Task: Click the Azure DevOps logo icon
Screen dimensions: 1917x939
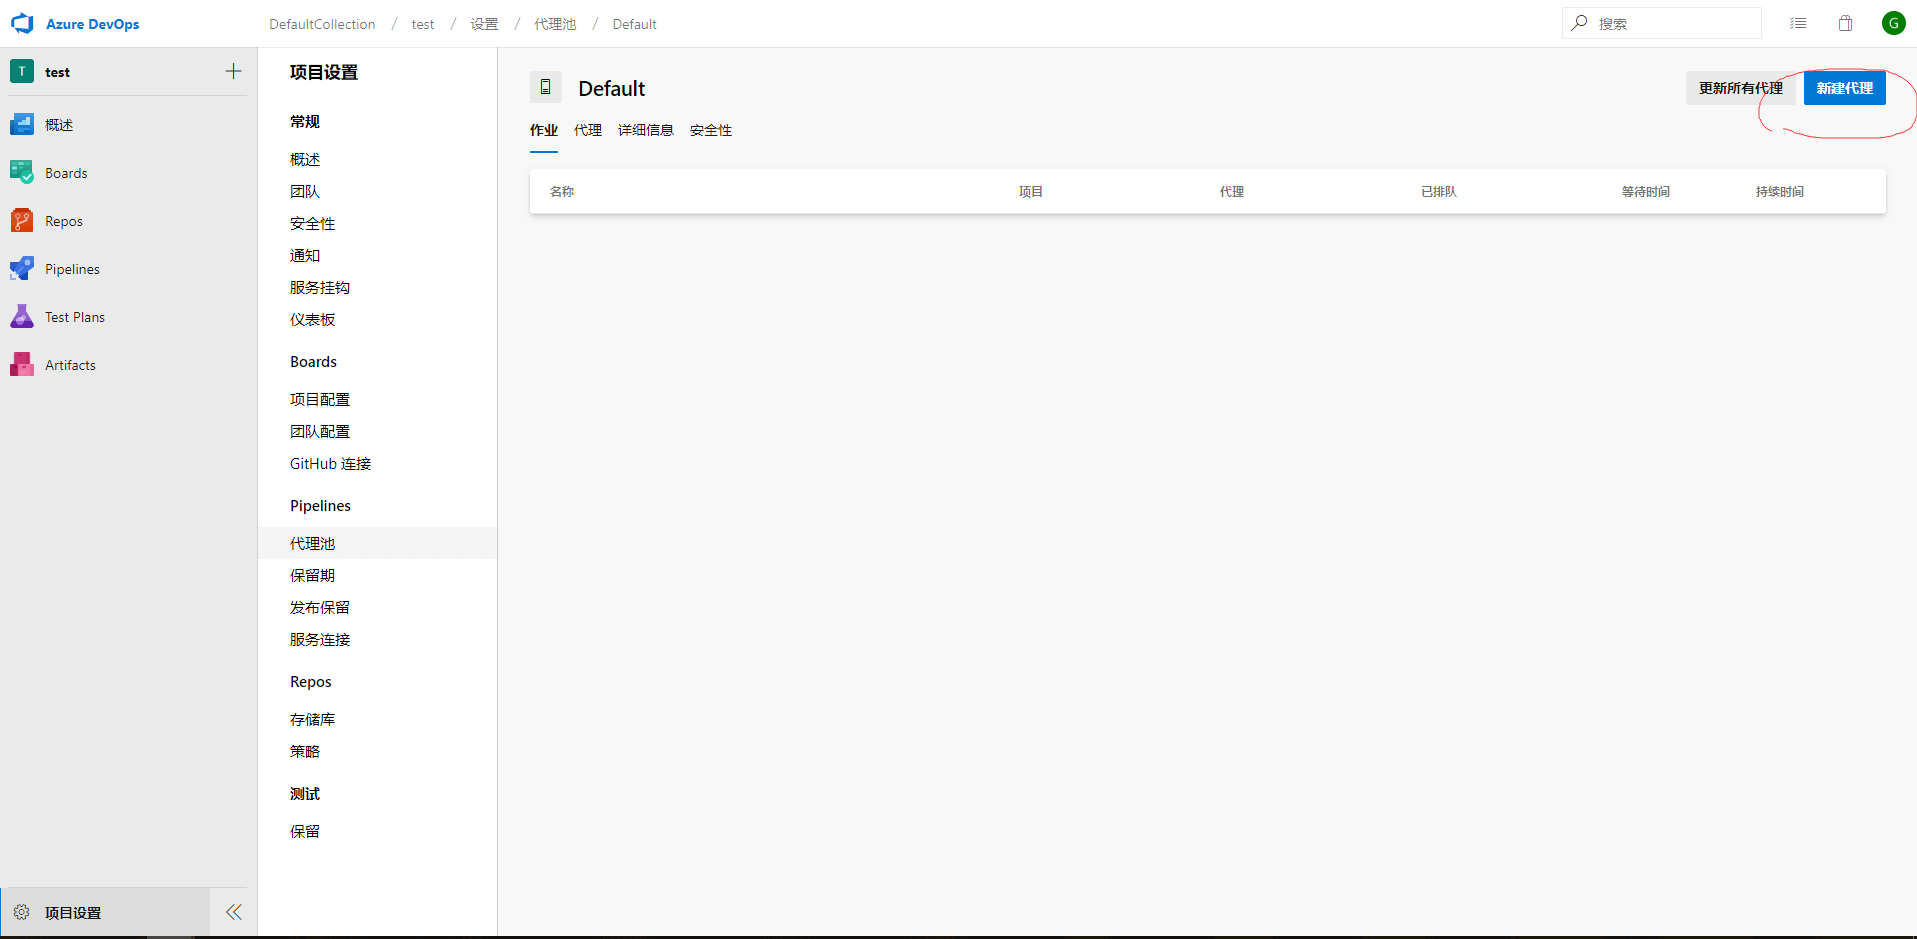Action: coord(22,24)
